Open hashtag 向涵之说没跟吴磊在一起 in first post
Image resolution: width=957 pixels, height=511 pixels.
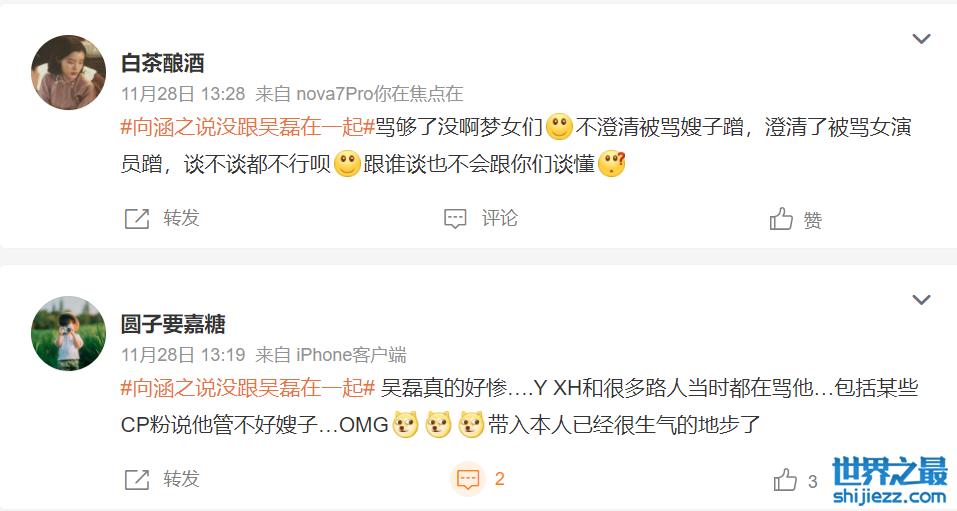tap(247, 127)
